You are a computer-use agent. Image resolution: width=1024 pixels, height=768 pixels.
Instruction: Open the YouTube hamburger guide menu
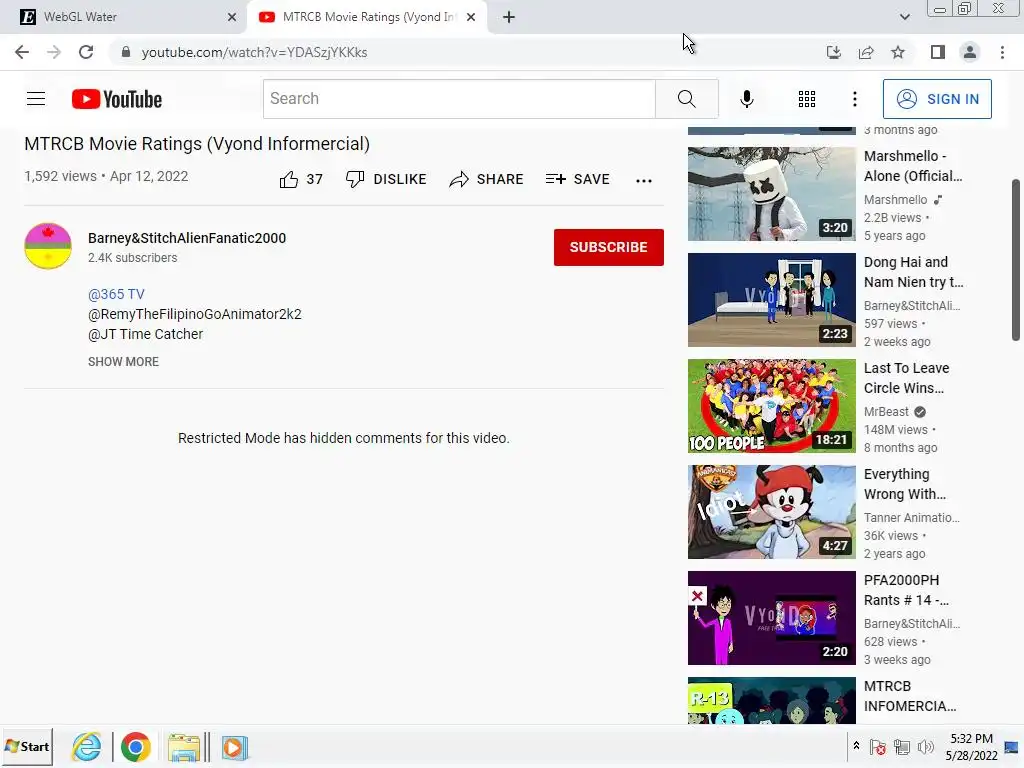tap(36, 99)
